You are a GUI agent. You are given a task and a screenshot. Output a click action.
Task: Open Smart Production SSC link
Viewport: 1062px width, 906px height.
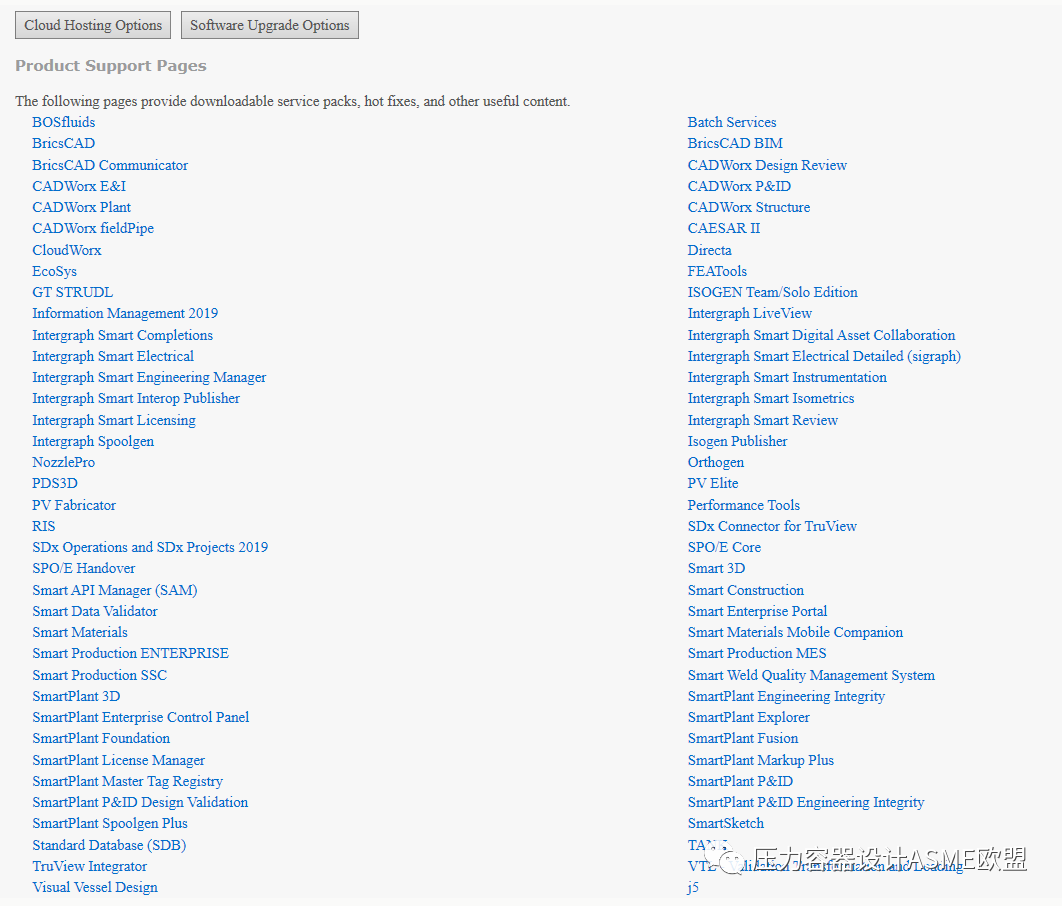tap(99, 675)
